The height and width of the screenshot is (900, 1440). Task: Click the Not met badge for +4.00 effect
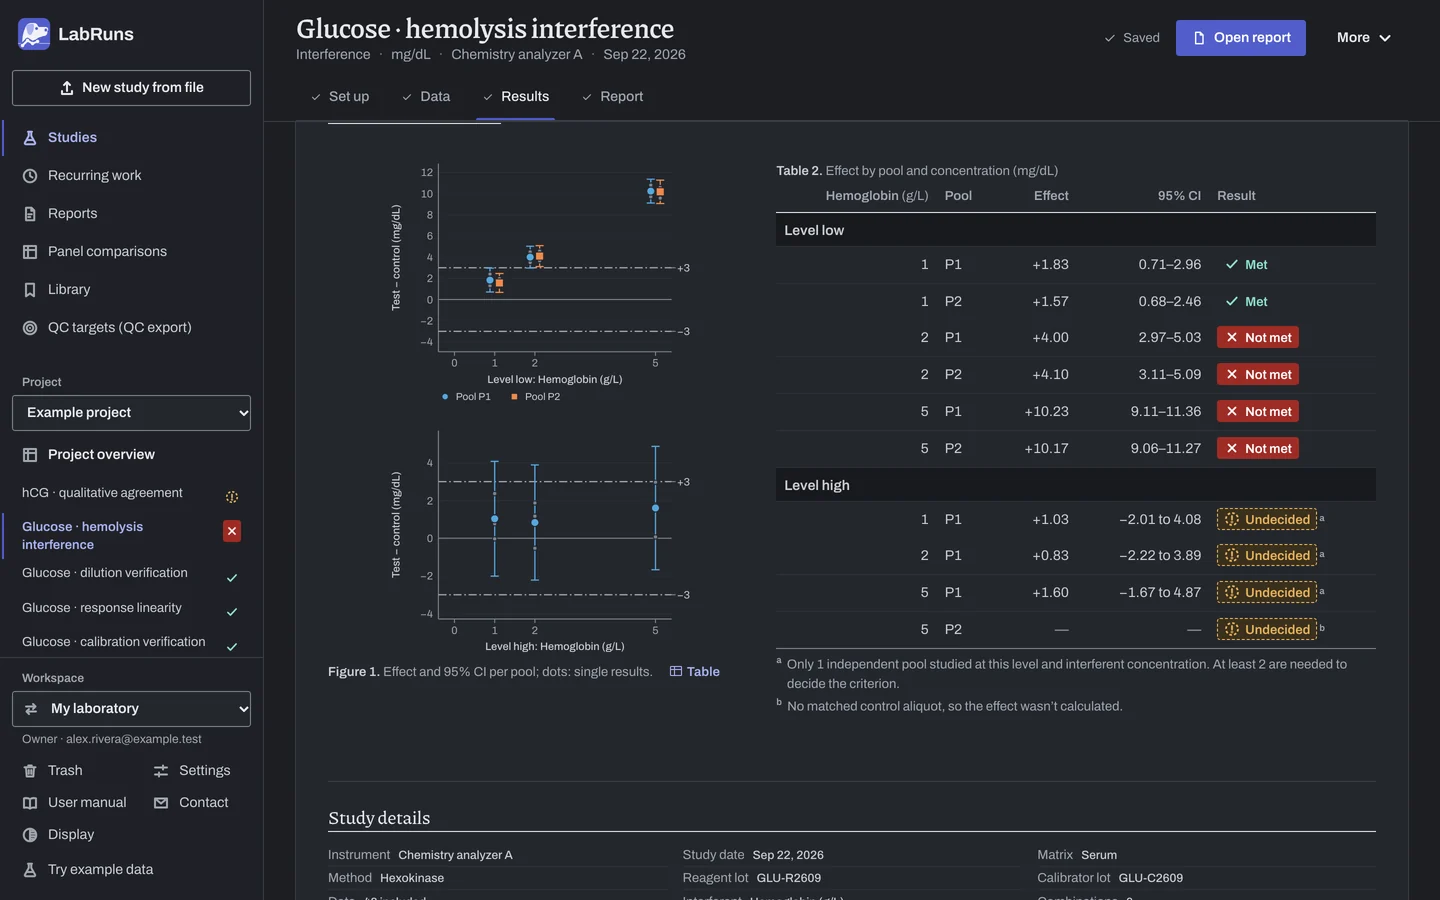[1258, 338]
